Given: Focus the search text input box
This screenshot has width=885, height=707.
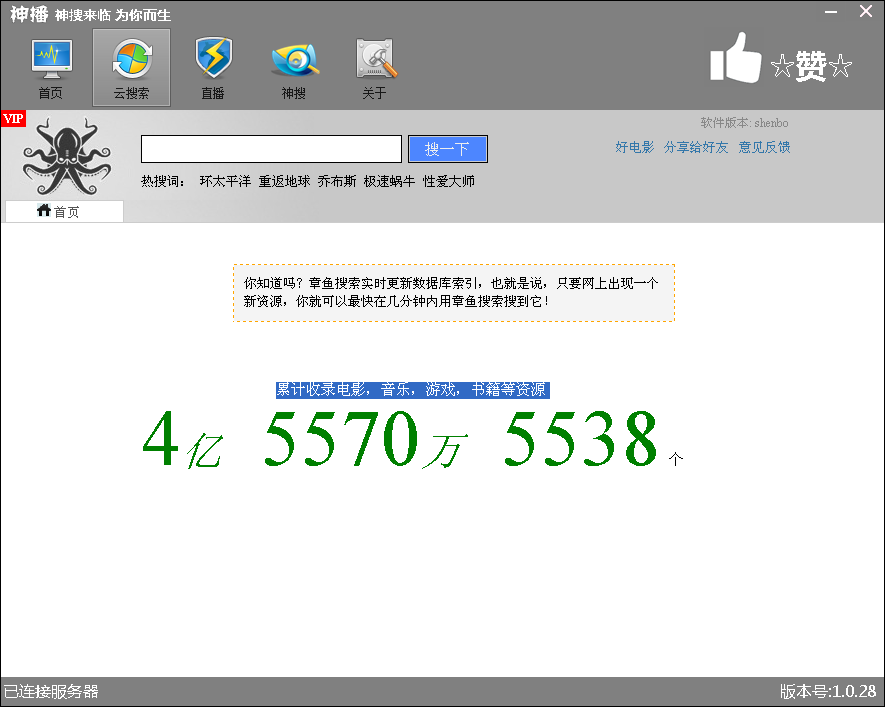Looking at the screenshot, I should coord(271,149).
